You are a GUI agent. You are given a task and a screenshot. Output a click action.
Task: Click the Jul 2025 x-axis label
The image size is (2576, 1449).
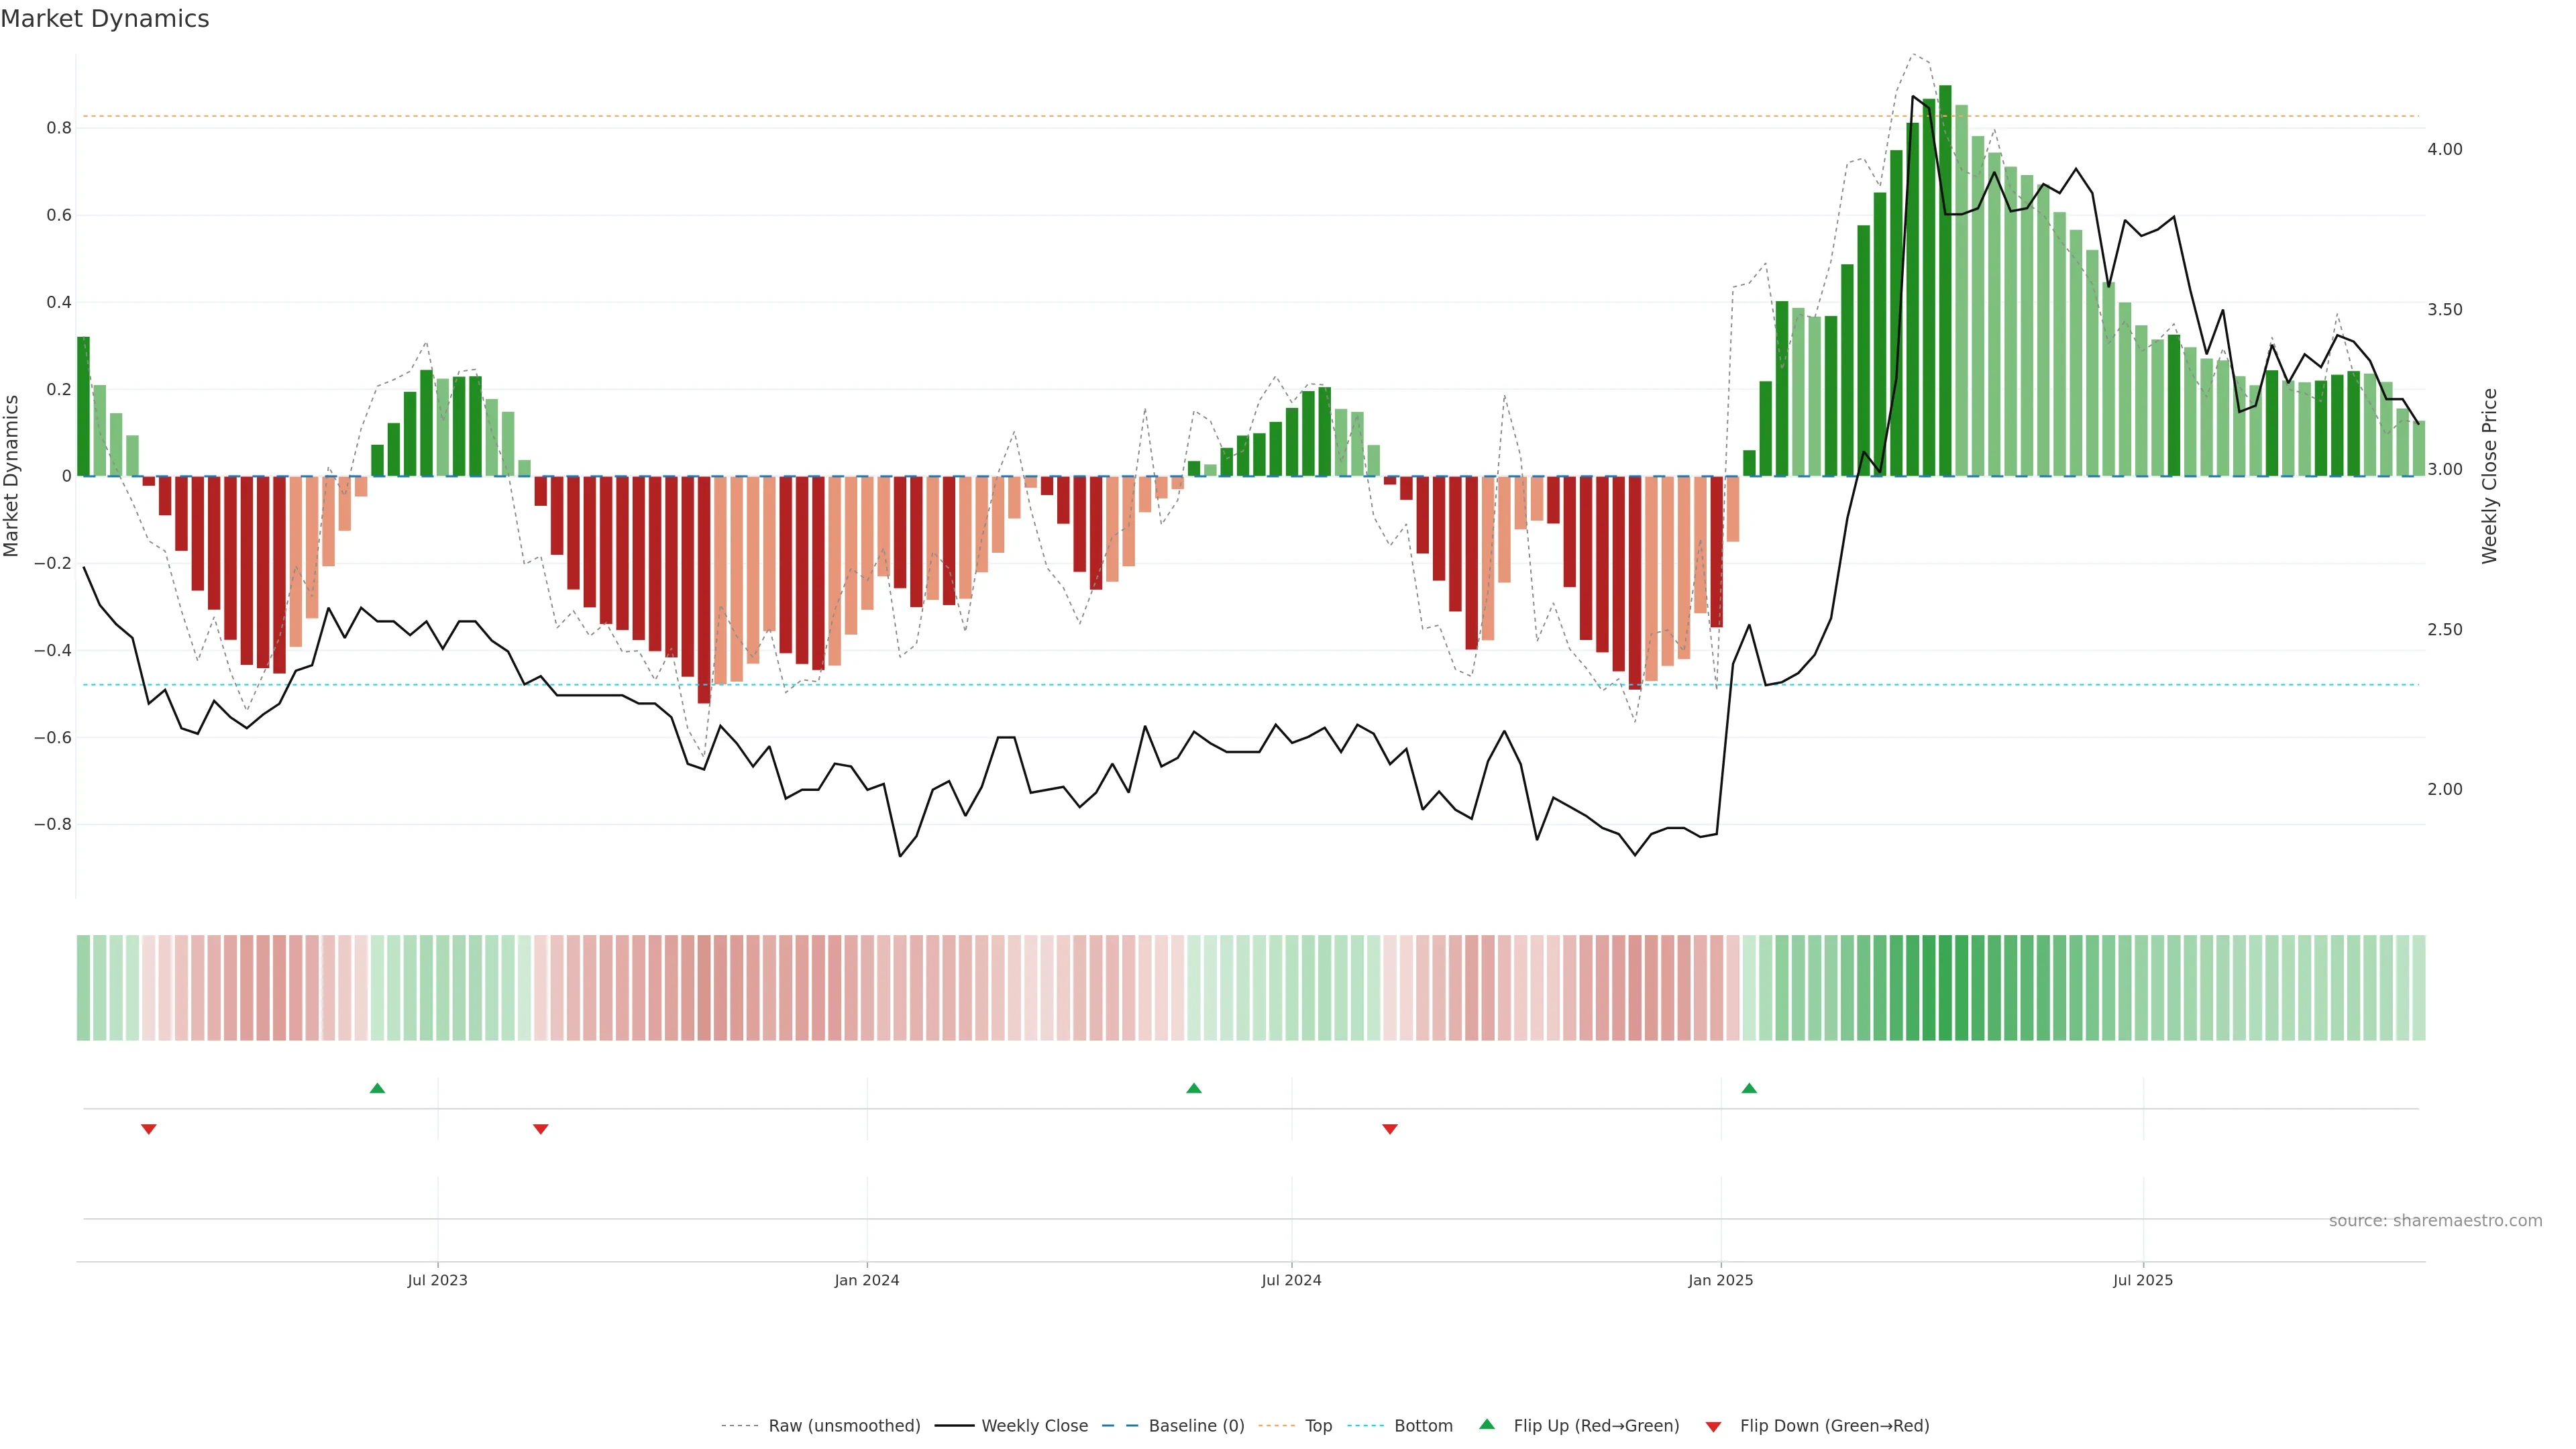2142,1280
